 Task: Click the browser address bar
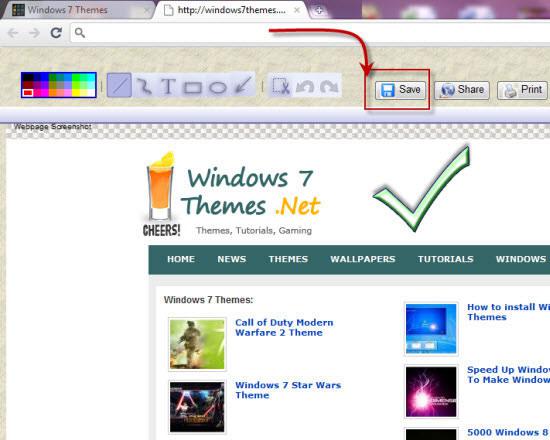(310, 33)
